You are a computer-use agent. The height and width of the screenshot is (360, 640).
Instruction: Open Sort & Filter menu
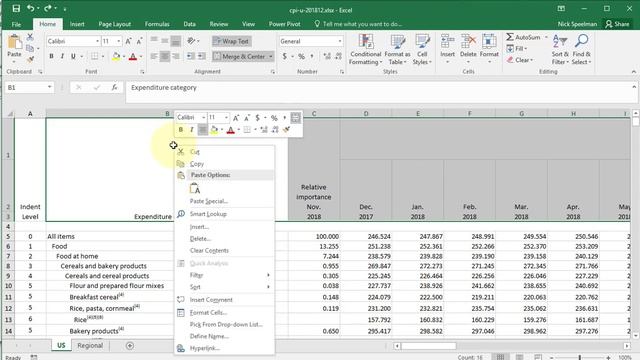pyautogui.click(x=560, y=49)
